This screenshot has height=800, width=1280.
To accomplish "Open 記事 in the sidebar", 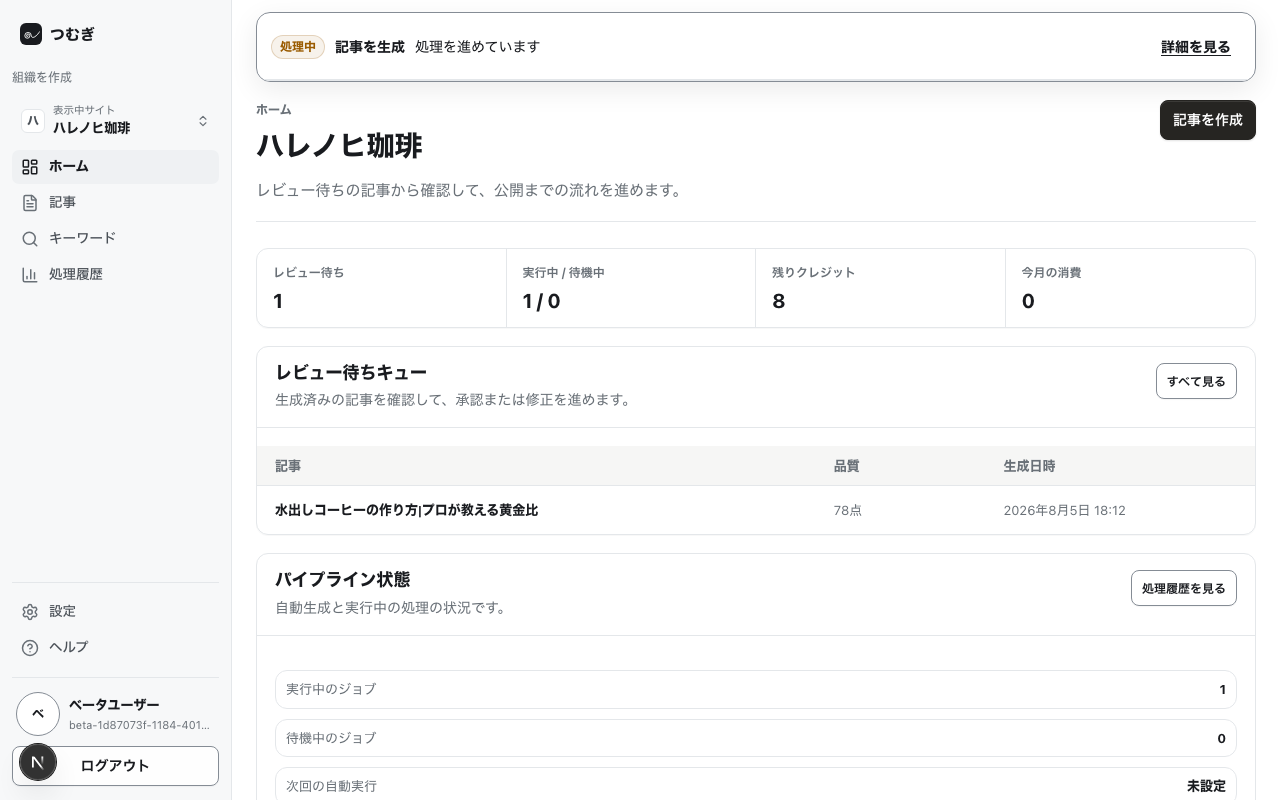I will pos(115,203).
